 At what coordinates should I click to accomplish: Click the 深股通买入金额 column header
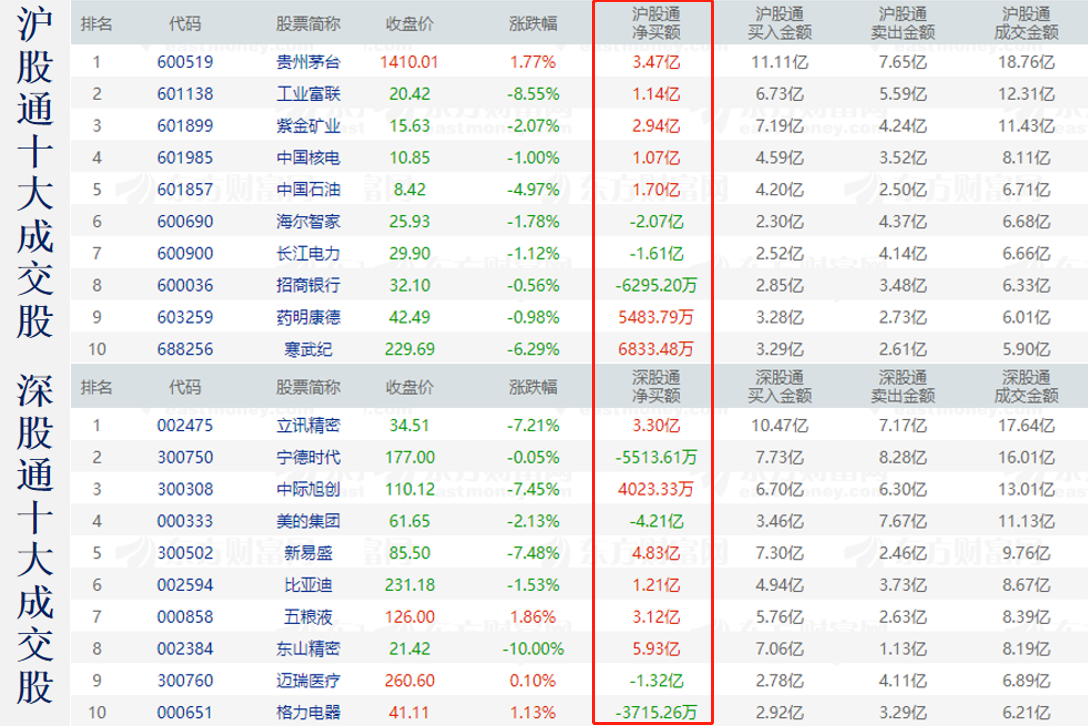click(779, 387)
